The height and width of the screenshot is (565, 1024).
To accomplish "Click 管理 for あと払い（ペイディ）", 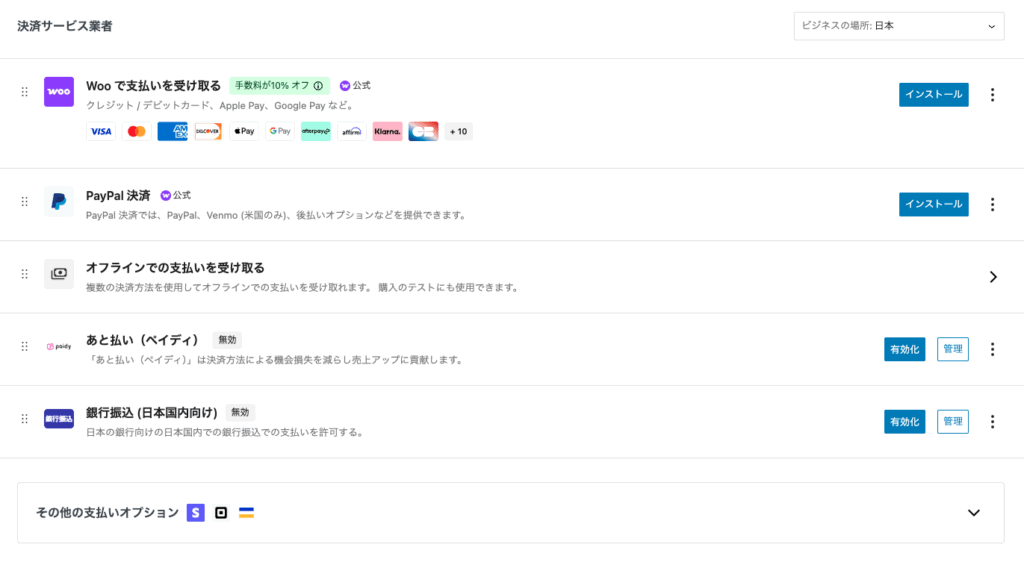I will pyautogui.click(x=952, y=349).
